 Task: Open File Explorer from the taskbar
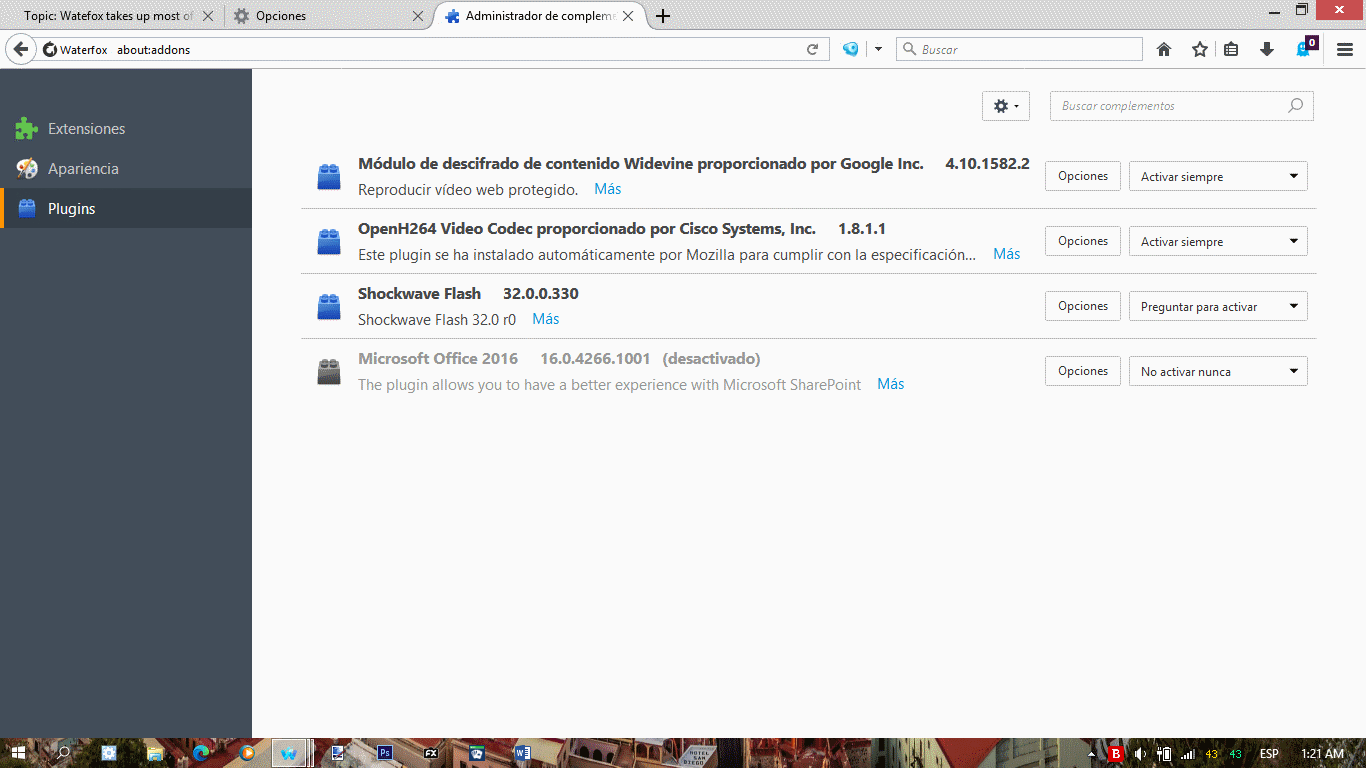[155, 753]
